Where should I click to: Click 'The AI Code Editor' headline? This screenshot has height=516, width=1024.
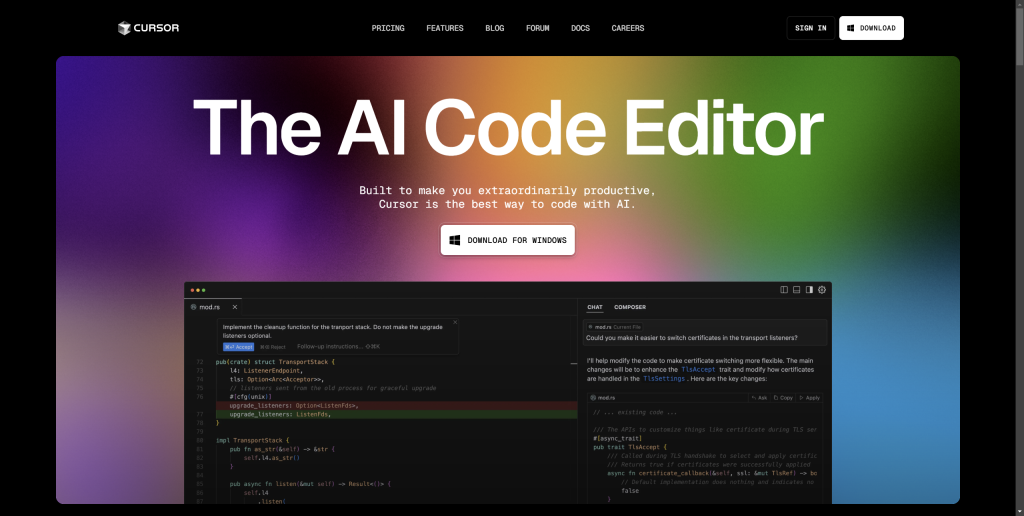coord(508,129)
